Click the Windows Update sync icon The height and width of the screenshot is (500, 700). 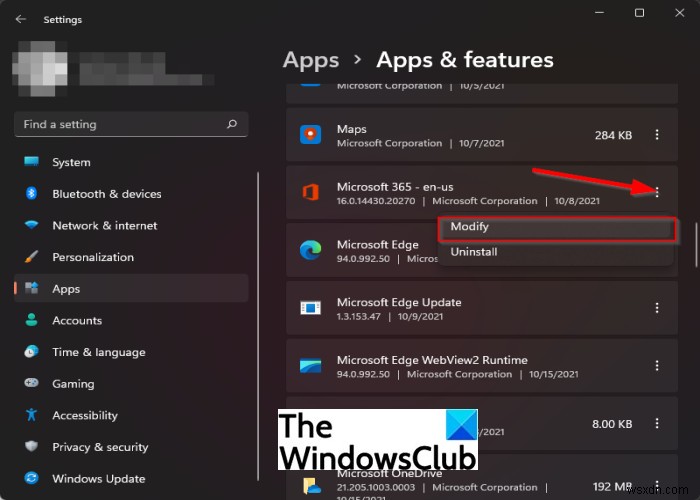click(x=31, y=478)
